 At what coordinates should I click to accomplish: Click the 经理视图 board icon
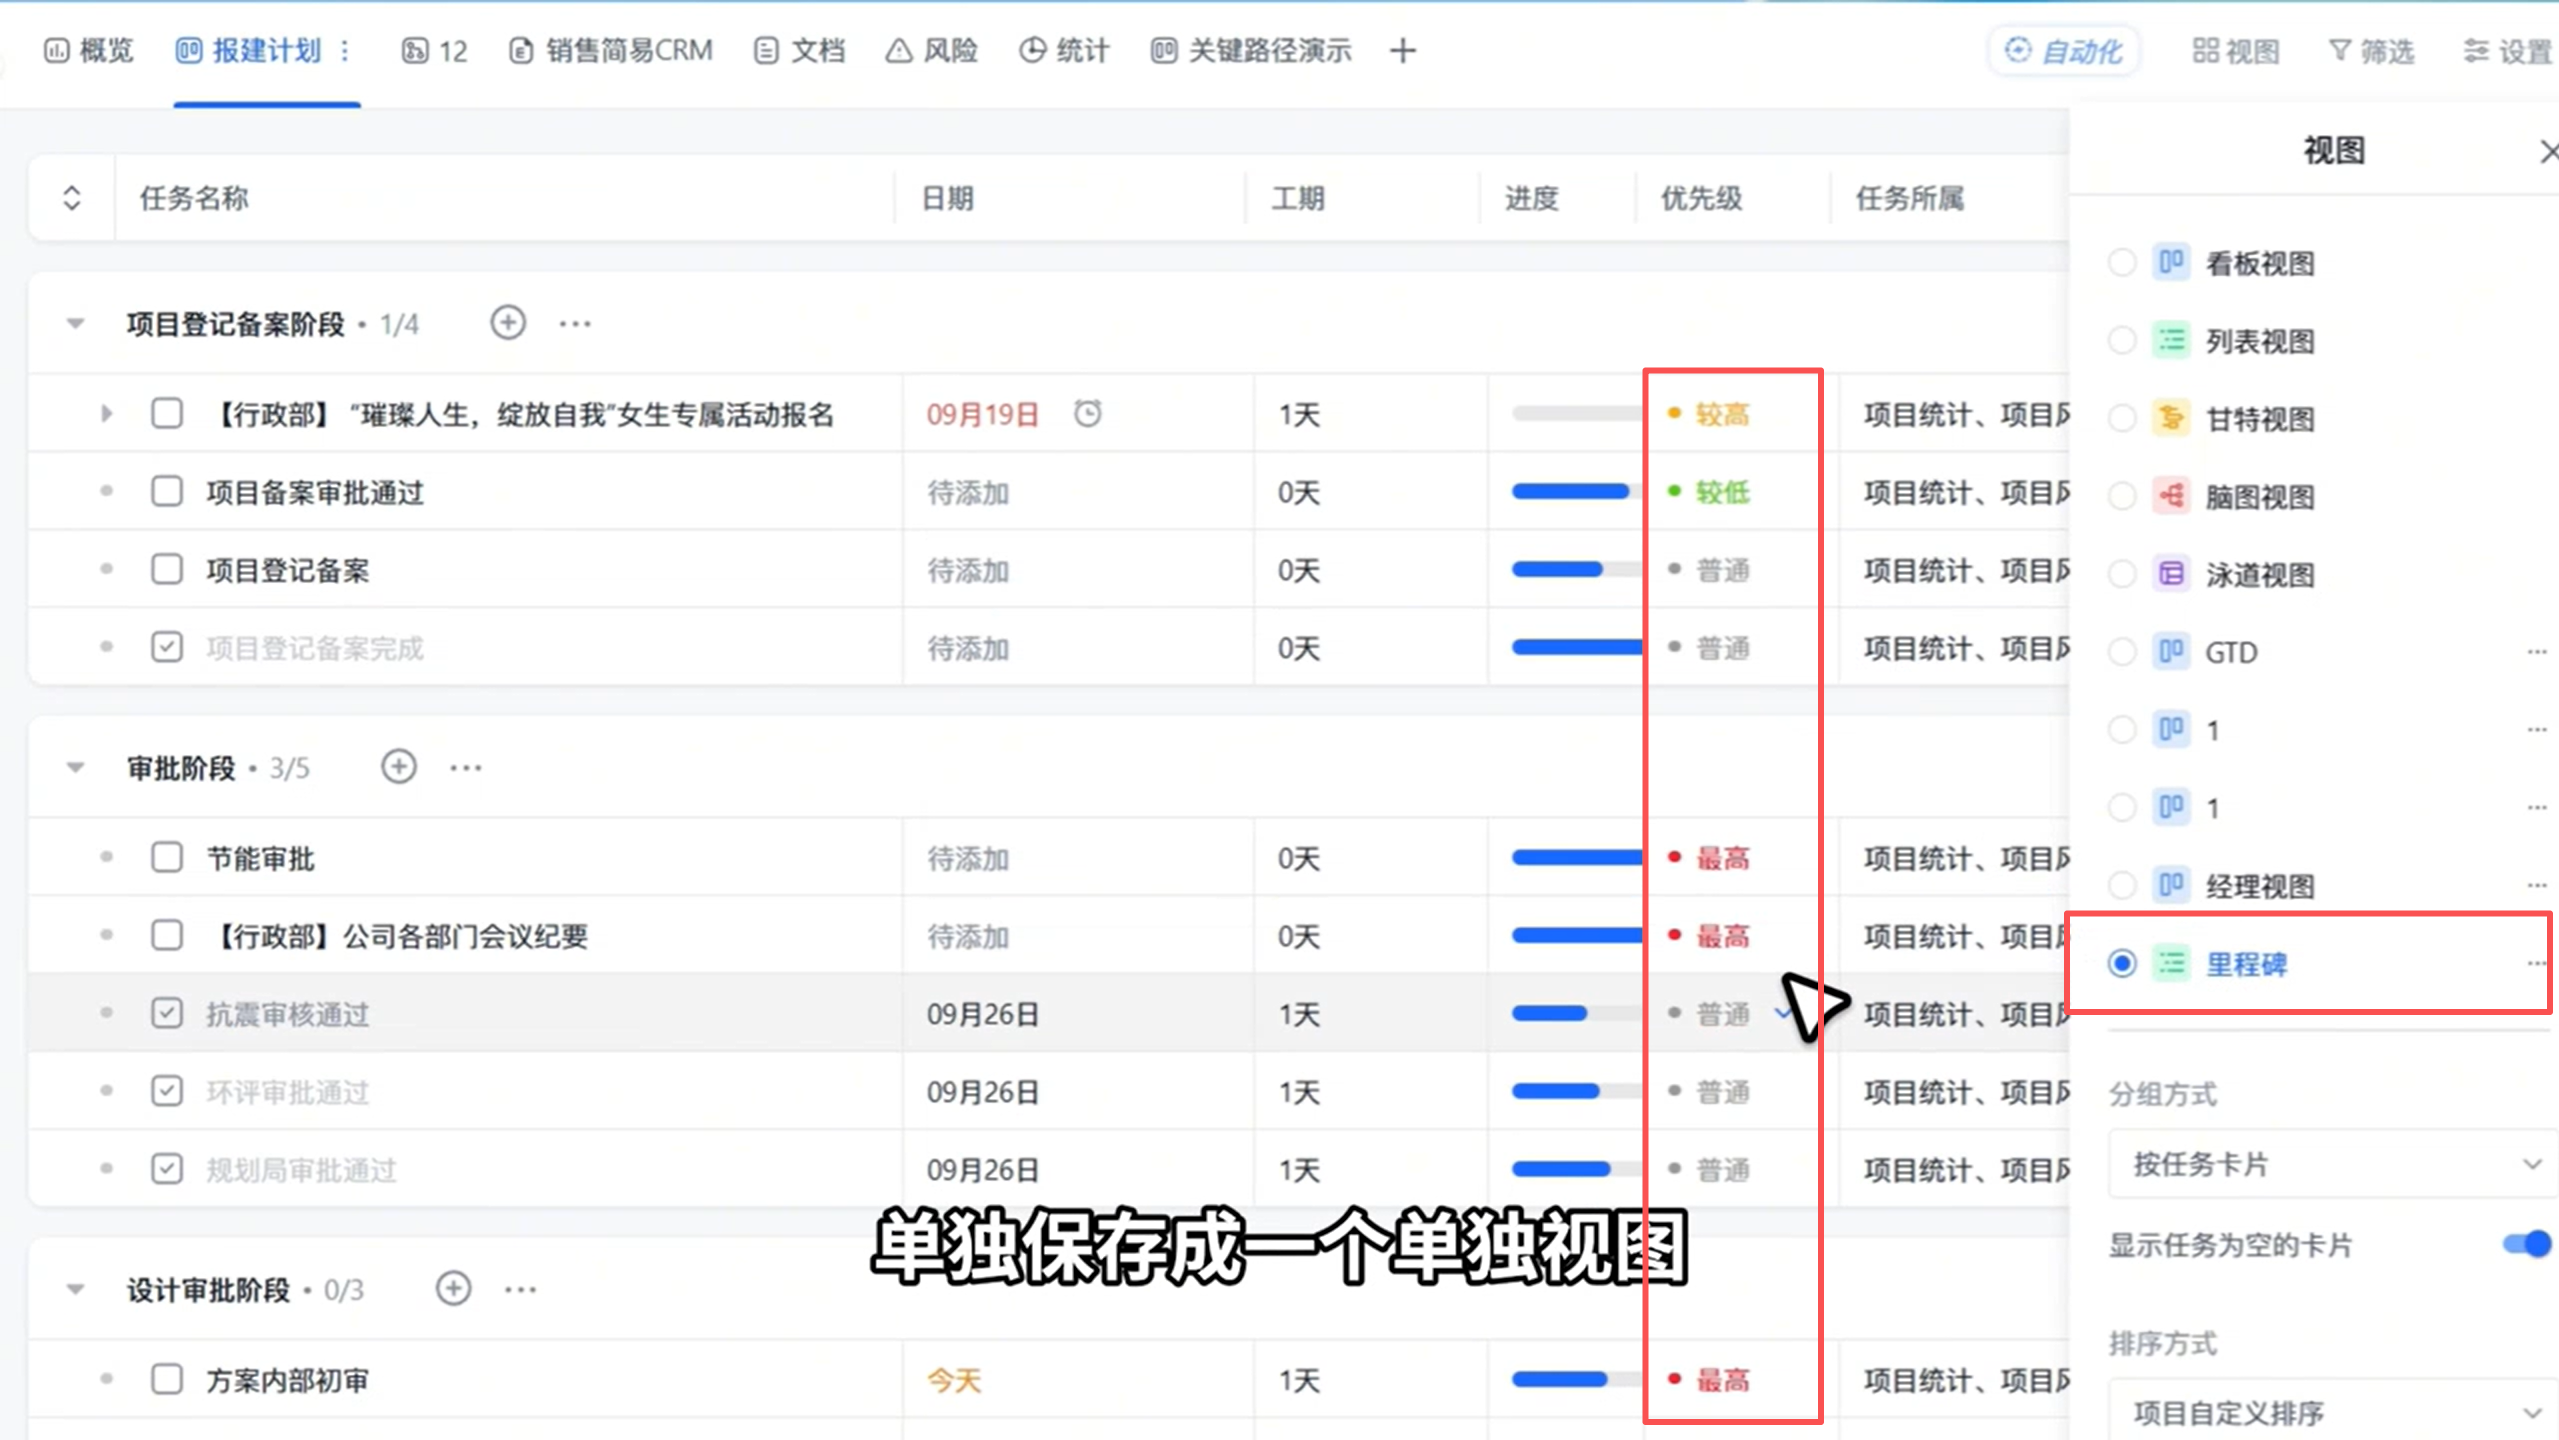click(x=2171, y=886)
